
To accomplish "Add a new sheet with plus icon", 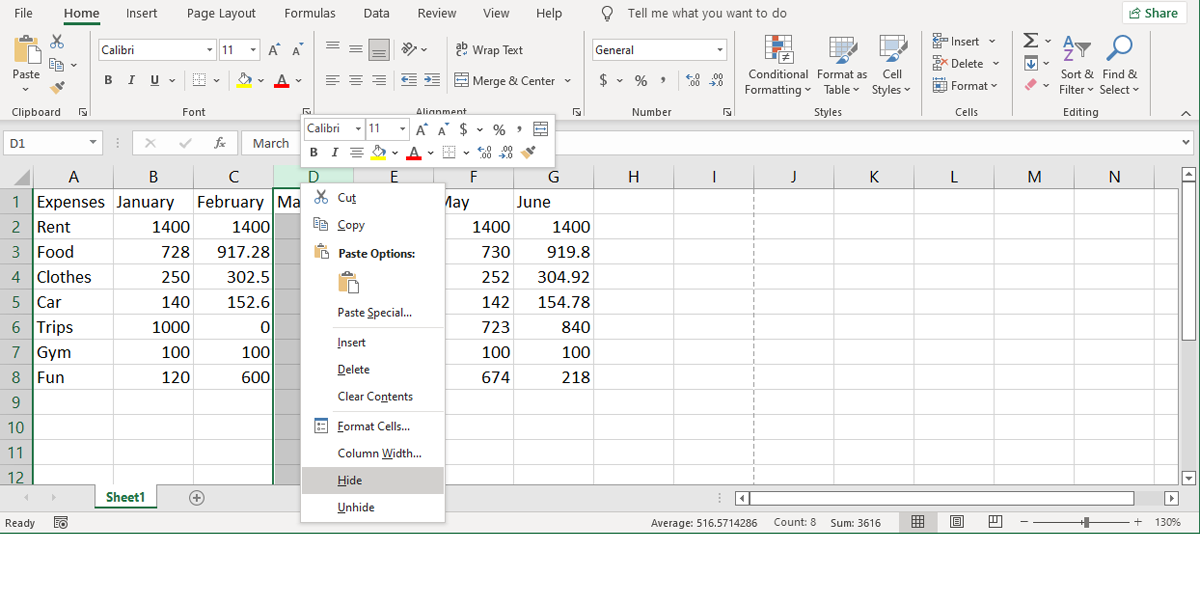I will coord(197,497).
